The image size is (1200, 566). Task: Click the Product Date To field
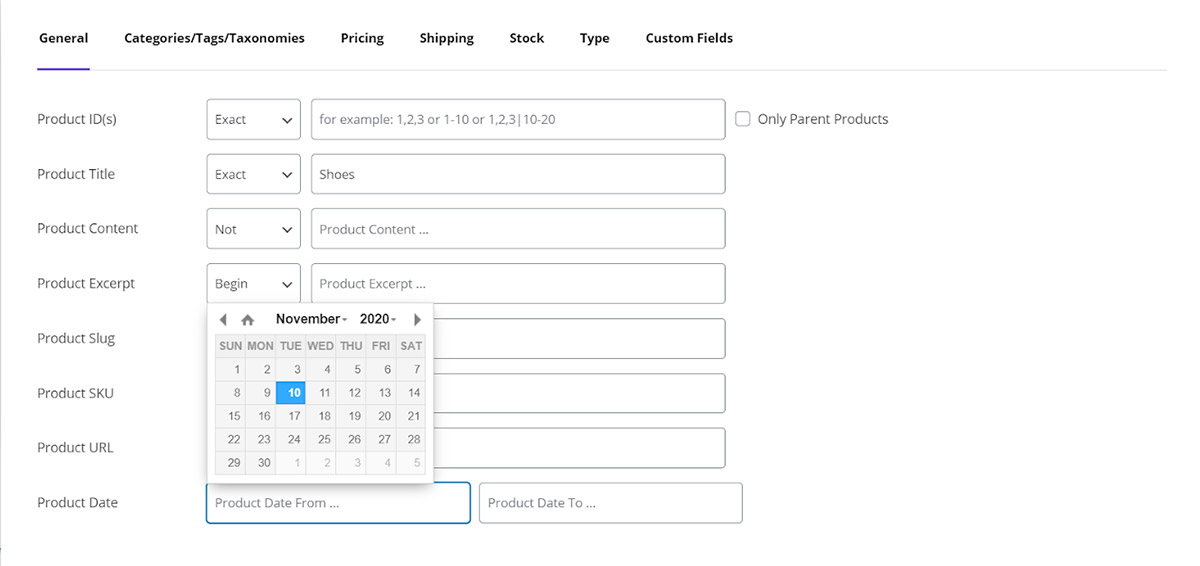click(610, 503)
